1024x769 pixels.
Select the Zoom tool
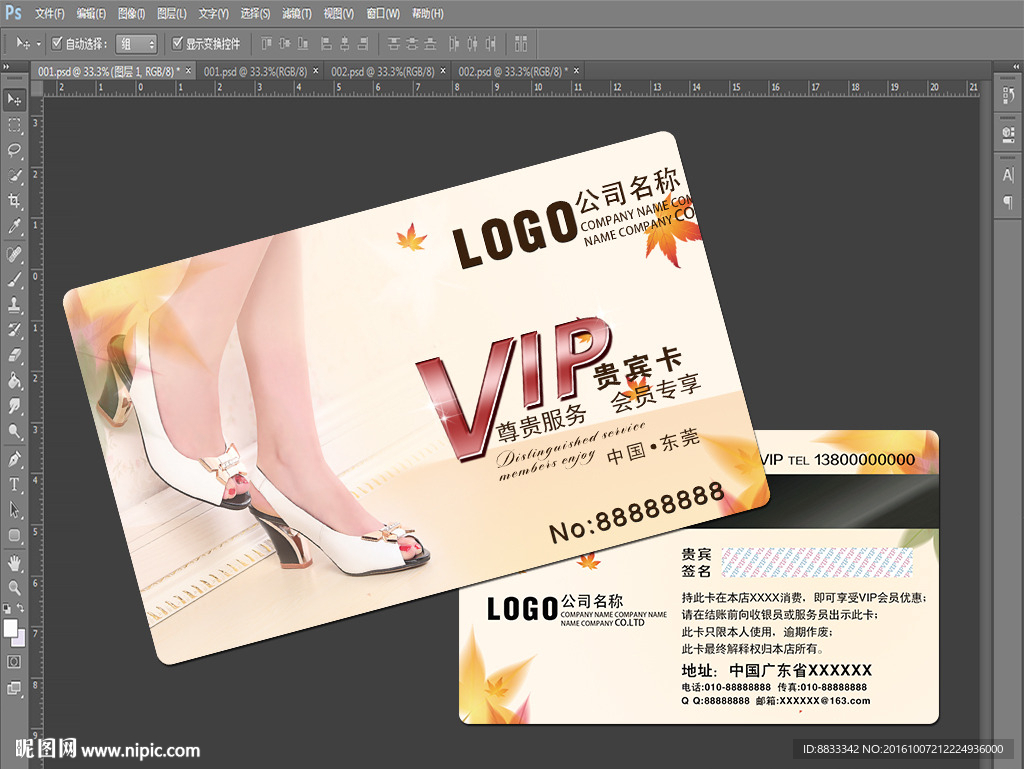coord(14,588)
